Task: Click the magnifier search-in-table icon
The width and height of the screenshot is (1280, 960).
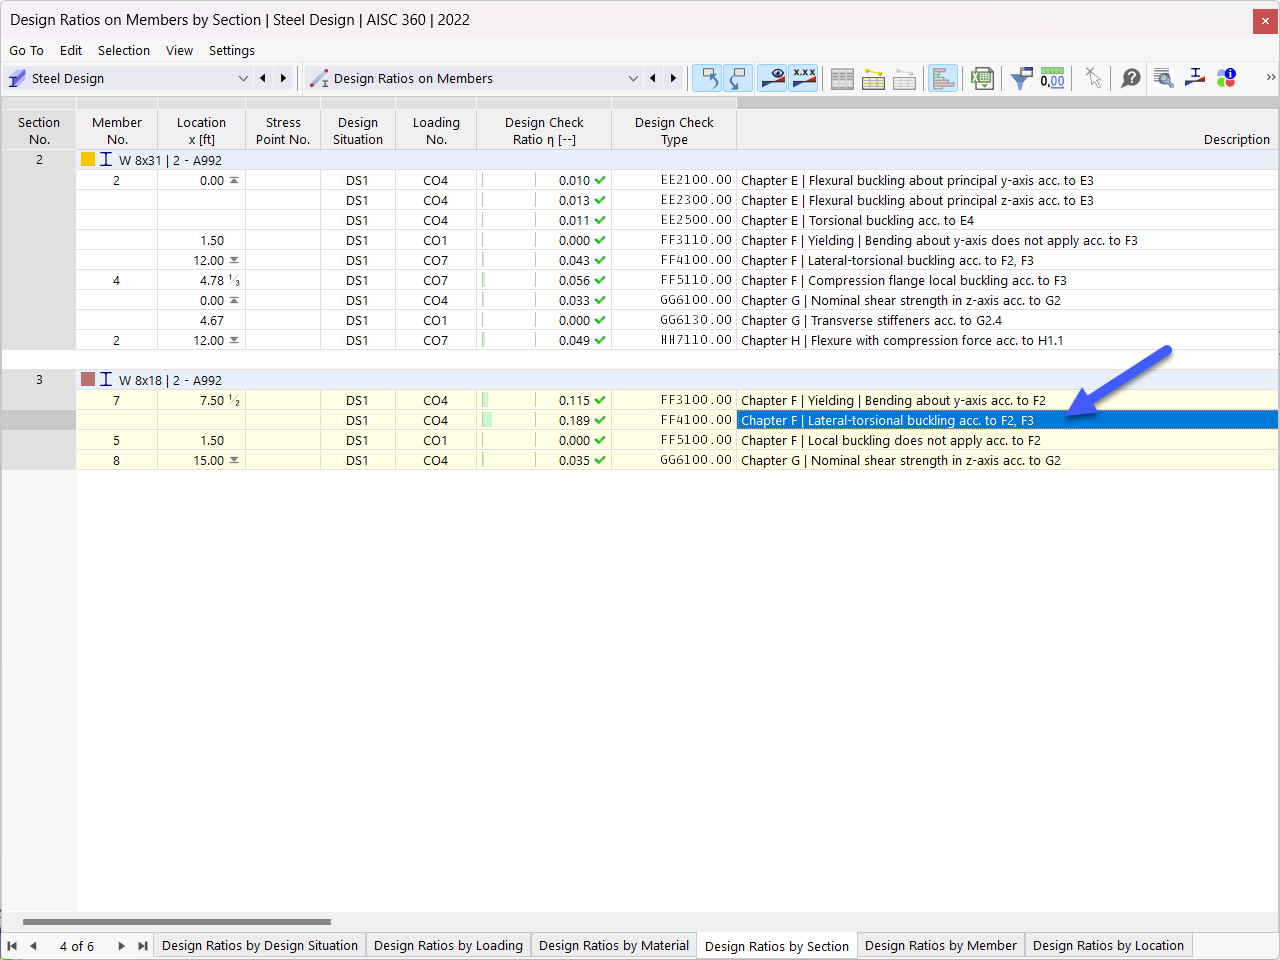Action: [x=1163, y=78]
